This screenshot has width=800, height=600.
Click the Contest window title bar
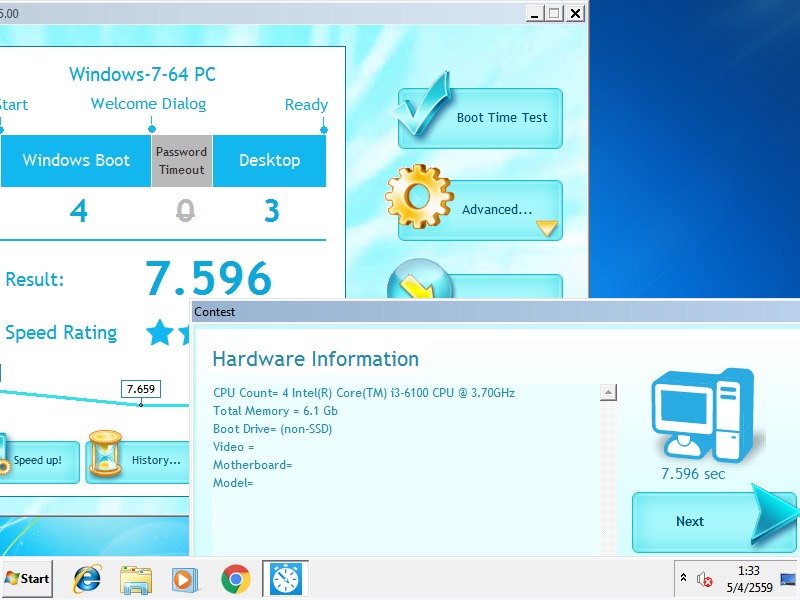click(496, 312)
